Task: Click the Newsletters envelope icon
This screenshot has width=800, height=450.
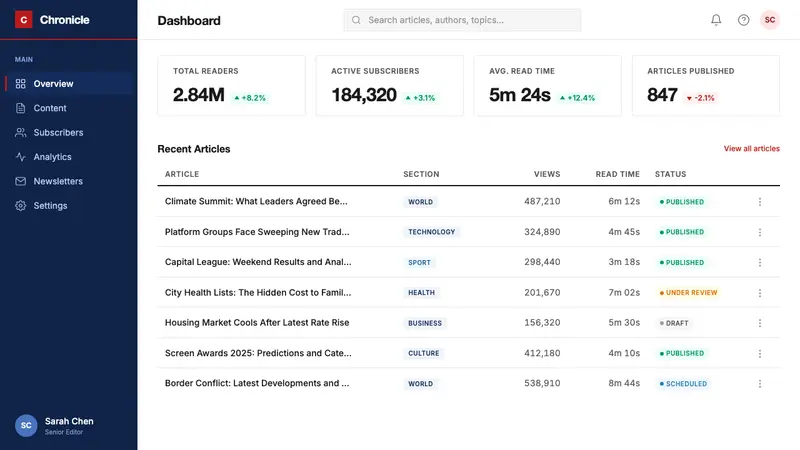Action: (x=20, y=181)
